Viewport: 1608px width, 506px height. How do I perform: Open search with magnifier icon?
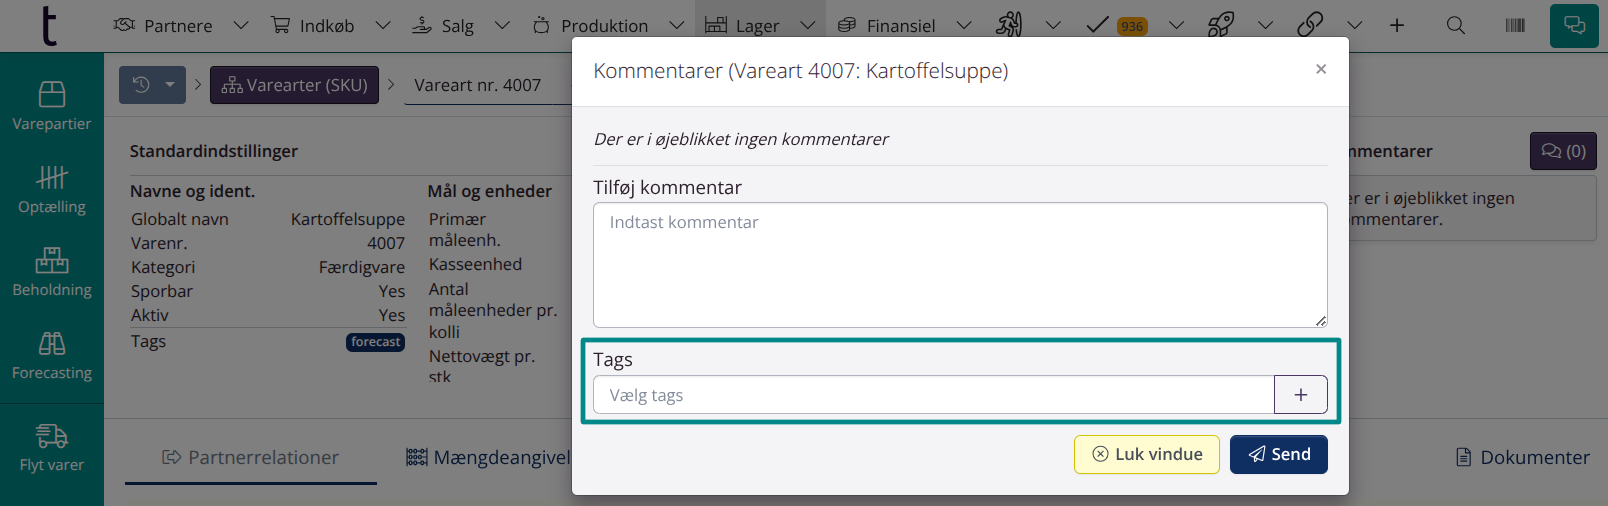1456,26
